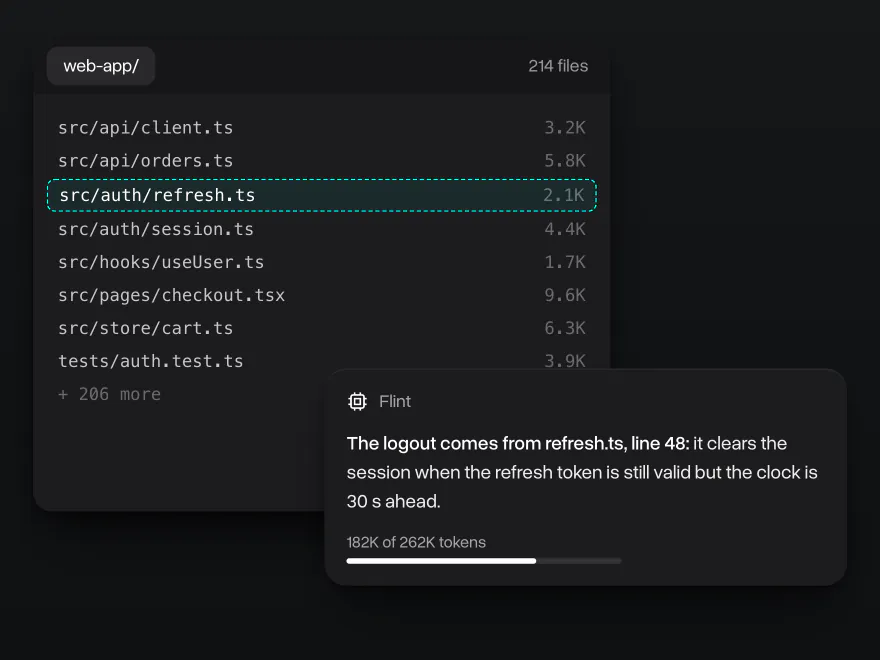This screenshot has height=660, width=880.
Task: Click the 2.1K size of refresh.ts
Action: [x=563, y=195]
